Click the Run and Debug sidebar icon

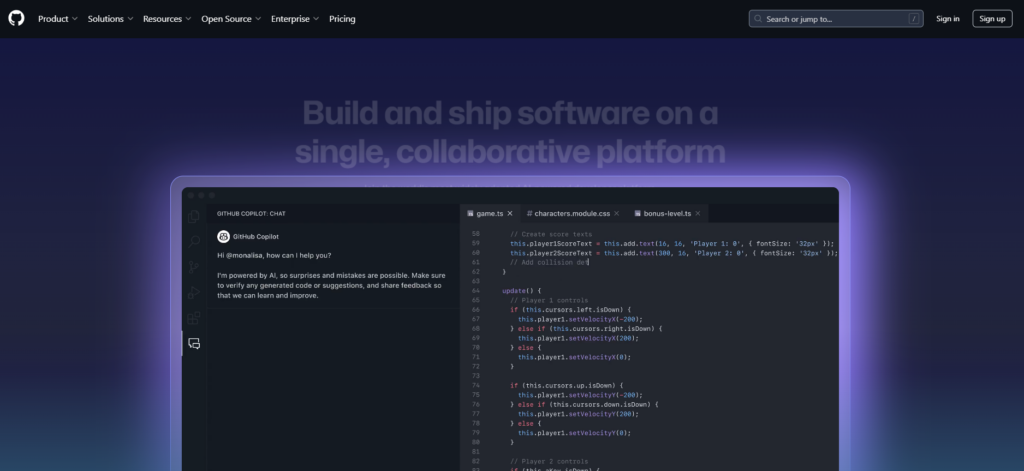(194, 292)
